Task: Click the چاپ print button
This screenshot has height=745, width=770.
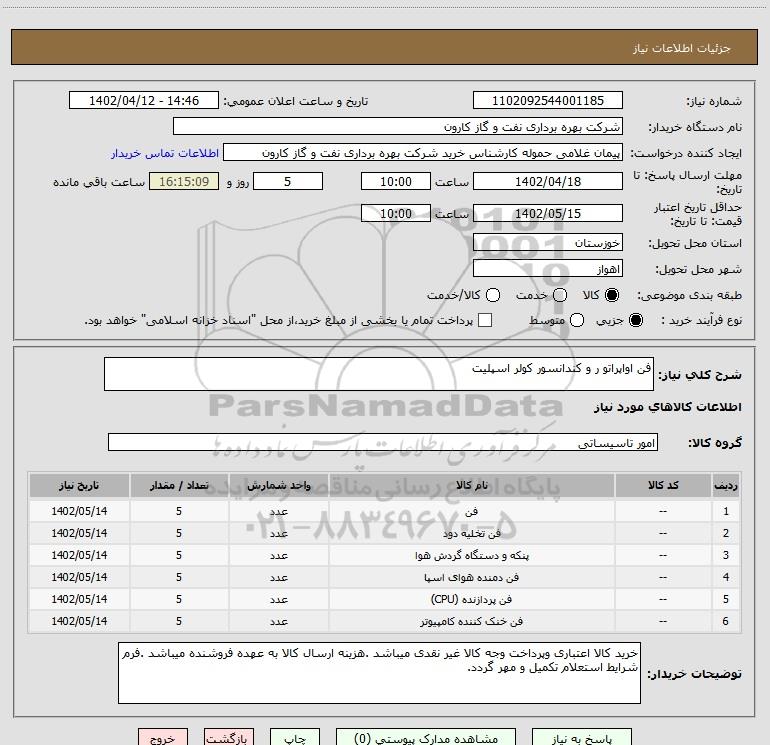Action: tap(295, 738)
